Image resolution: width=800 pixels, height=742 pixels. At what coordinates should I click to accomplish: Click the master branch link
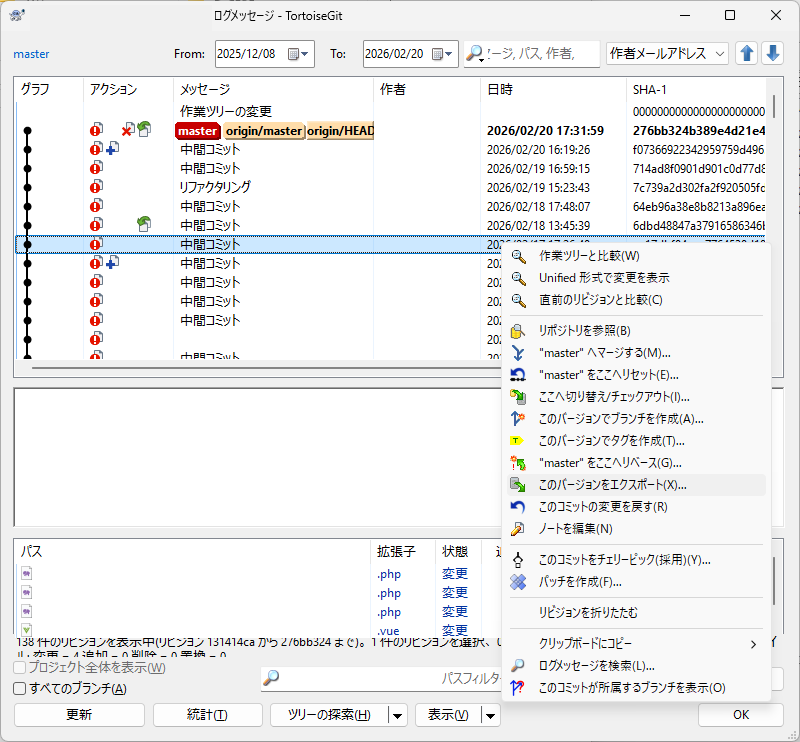(x=31, y=54)
